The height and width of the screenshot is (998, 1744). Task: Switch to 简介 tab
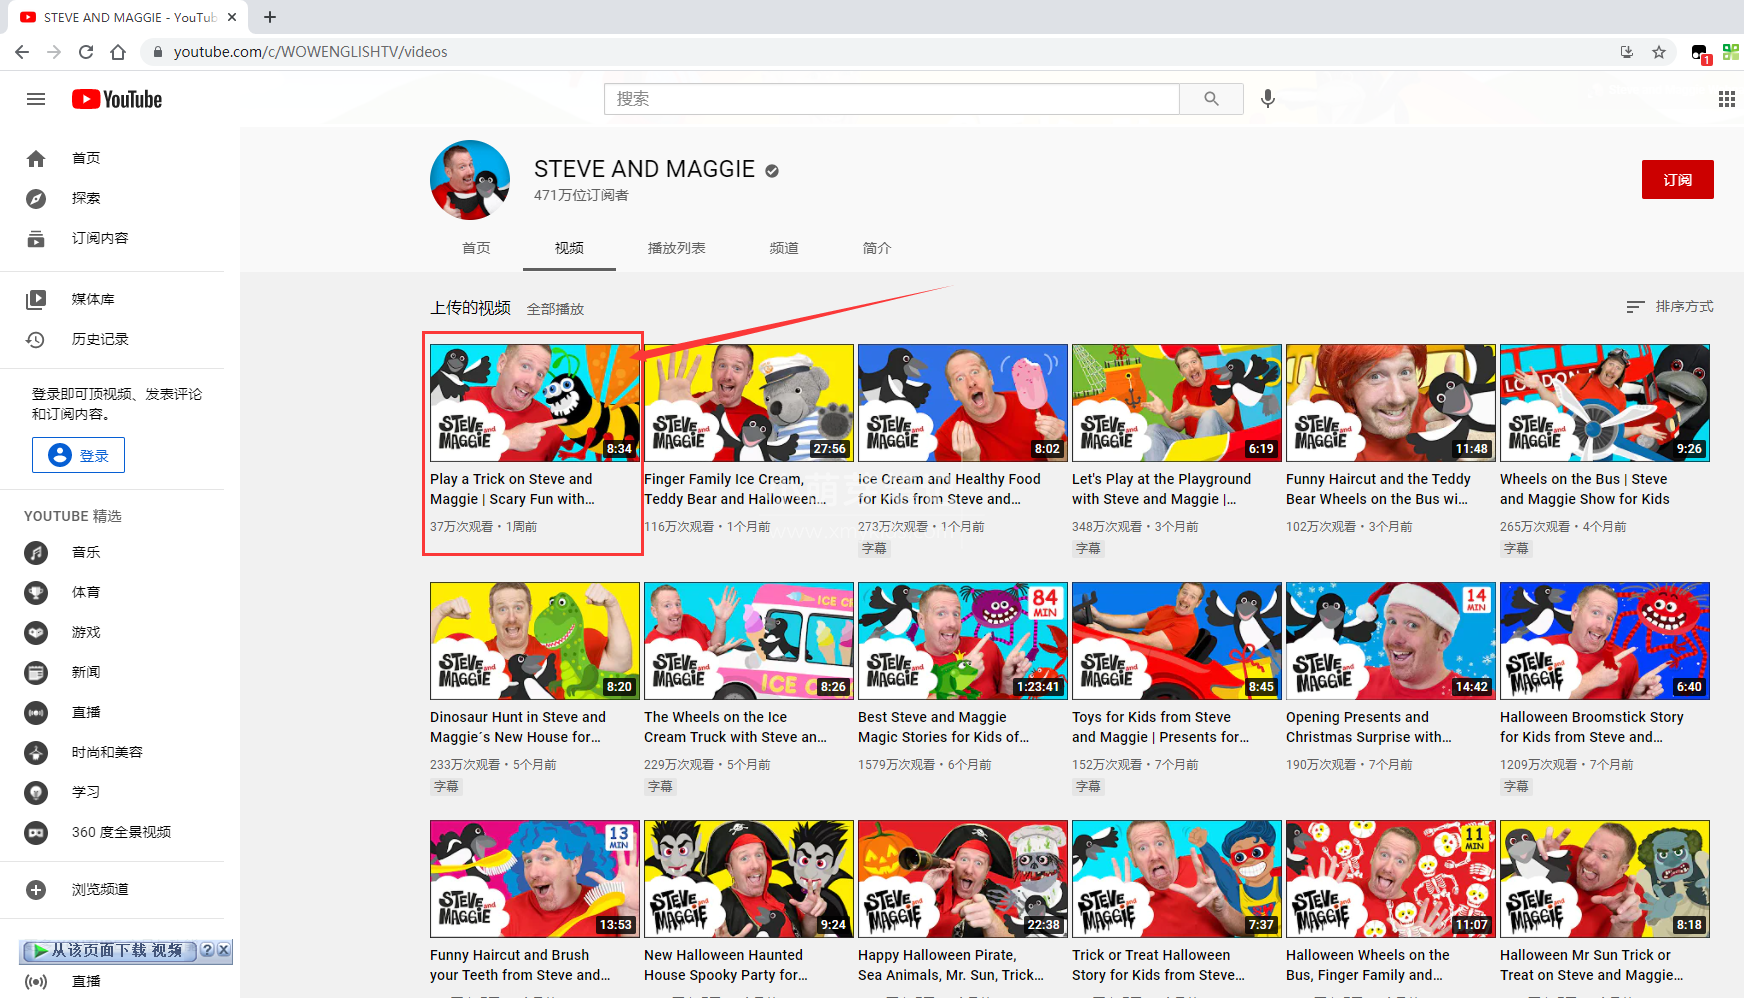point(877,248)
